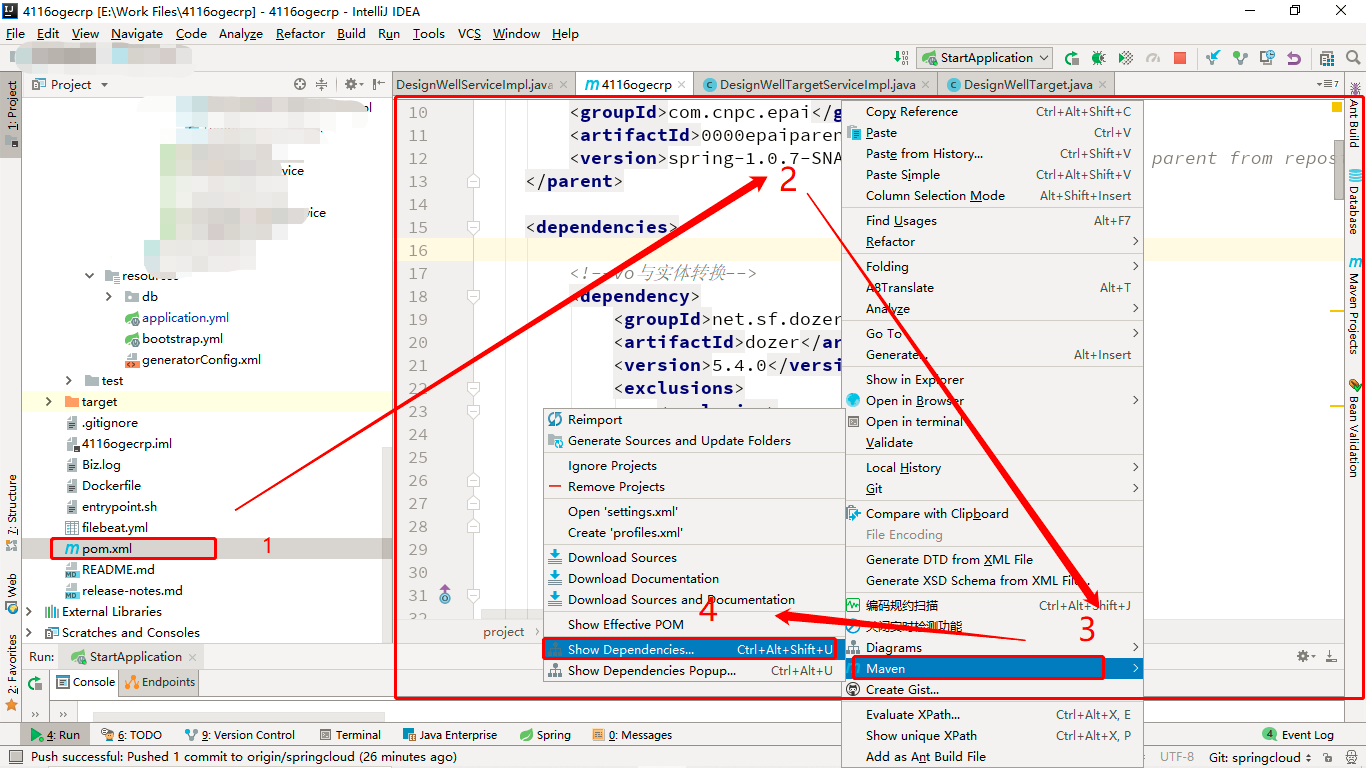Open the Refactor menu in menu bar

pyautogui.click(x=300, y=33)
